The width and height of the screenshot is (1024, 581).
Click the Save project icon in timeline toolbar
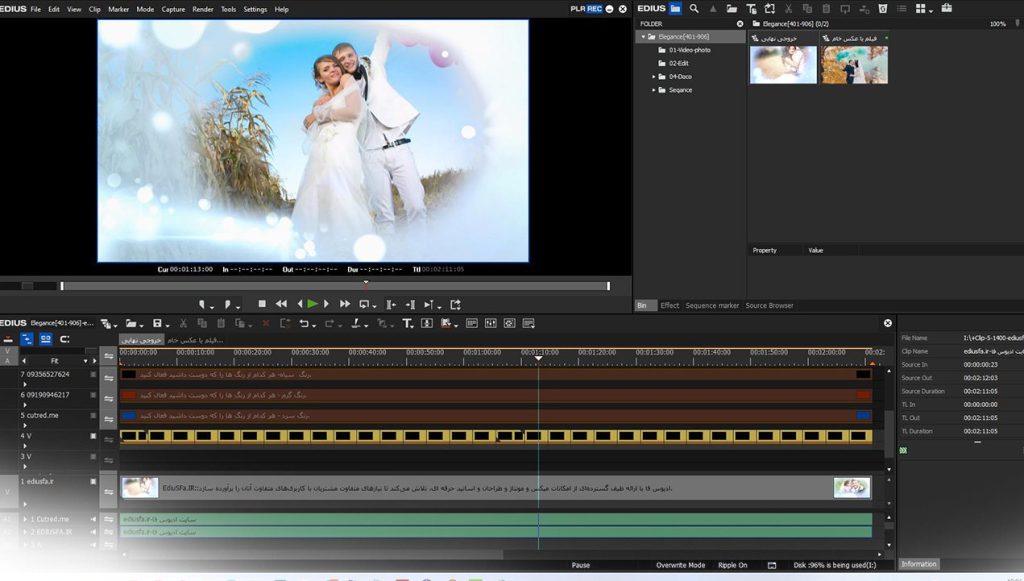pos(157,323)
